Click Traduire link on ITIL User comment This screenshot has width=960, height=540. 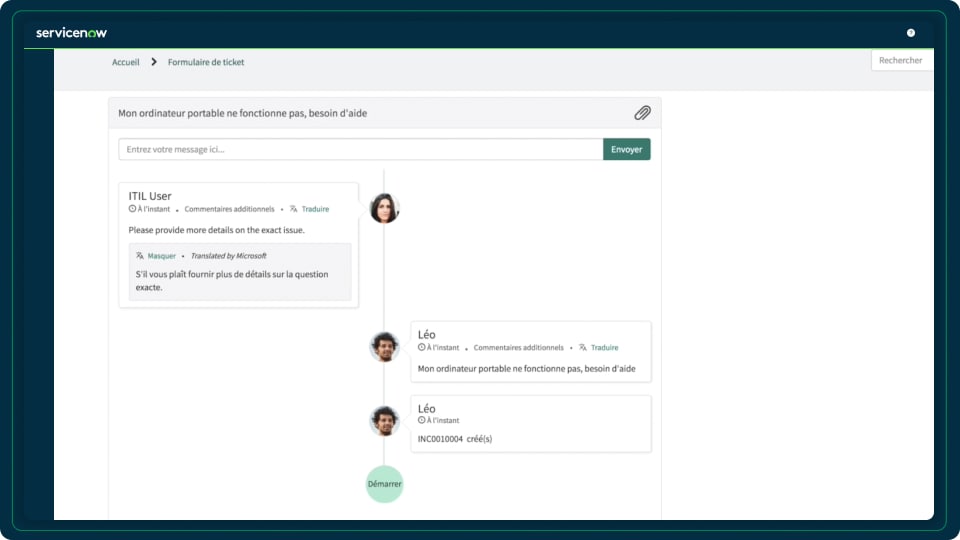pyautogui.click(x=315, y=209)
